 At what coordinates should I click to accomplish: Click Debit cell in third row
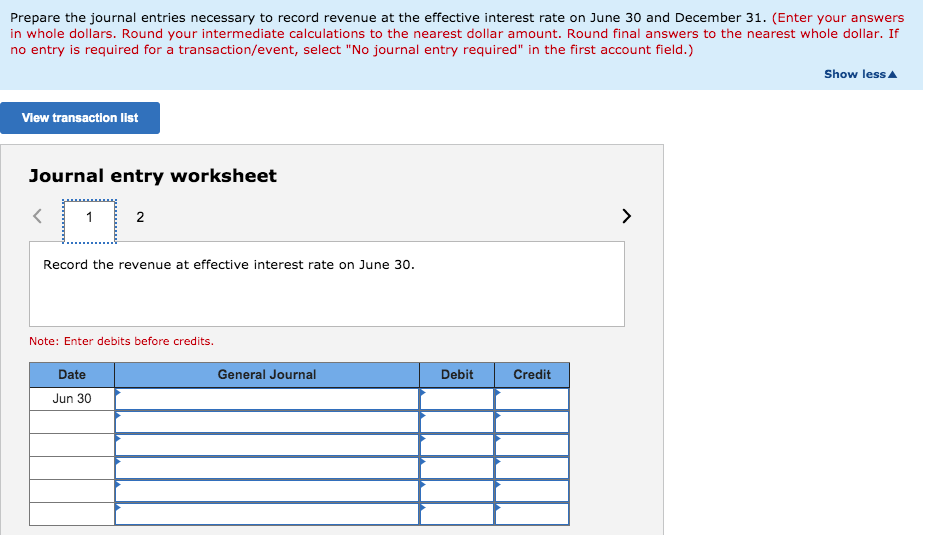[457, 445]
